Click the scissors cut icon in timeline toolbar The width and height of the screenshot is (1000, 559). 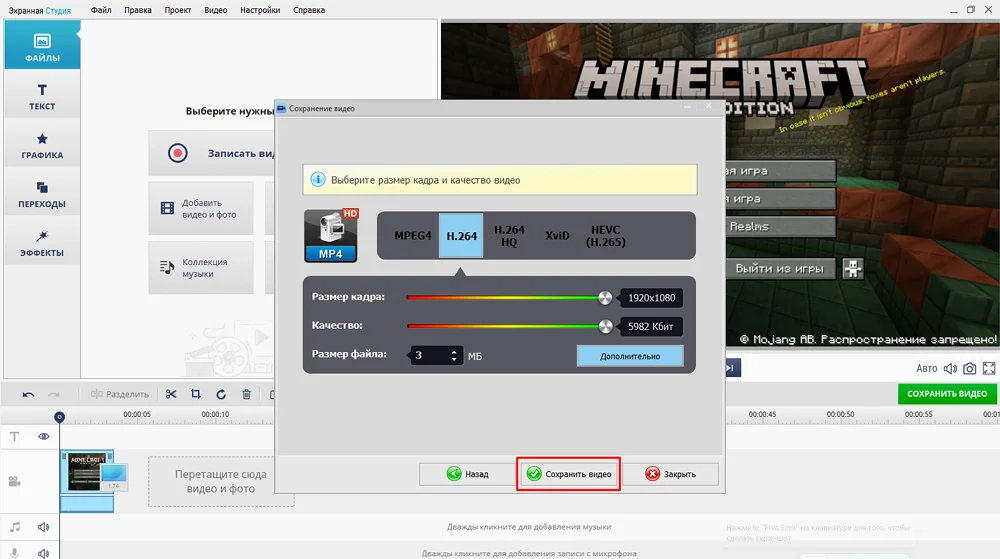171,394
